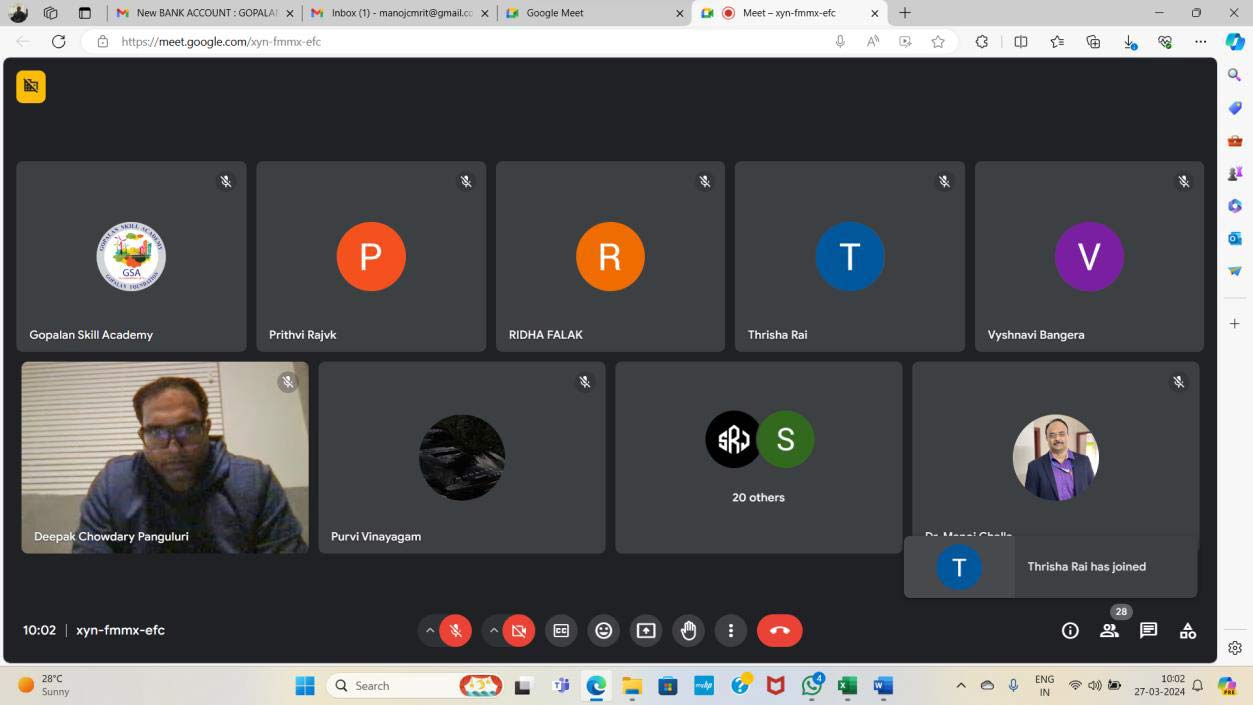
Task: Show hidden system tray icons
Action: tap(961, 686)
